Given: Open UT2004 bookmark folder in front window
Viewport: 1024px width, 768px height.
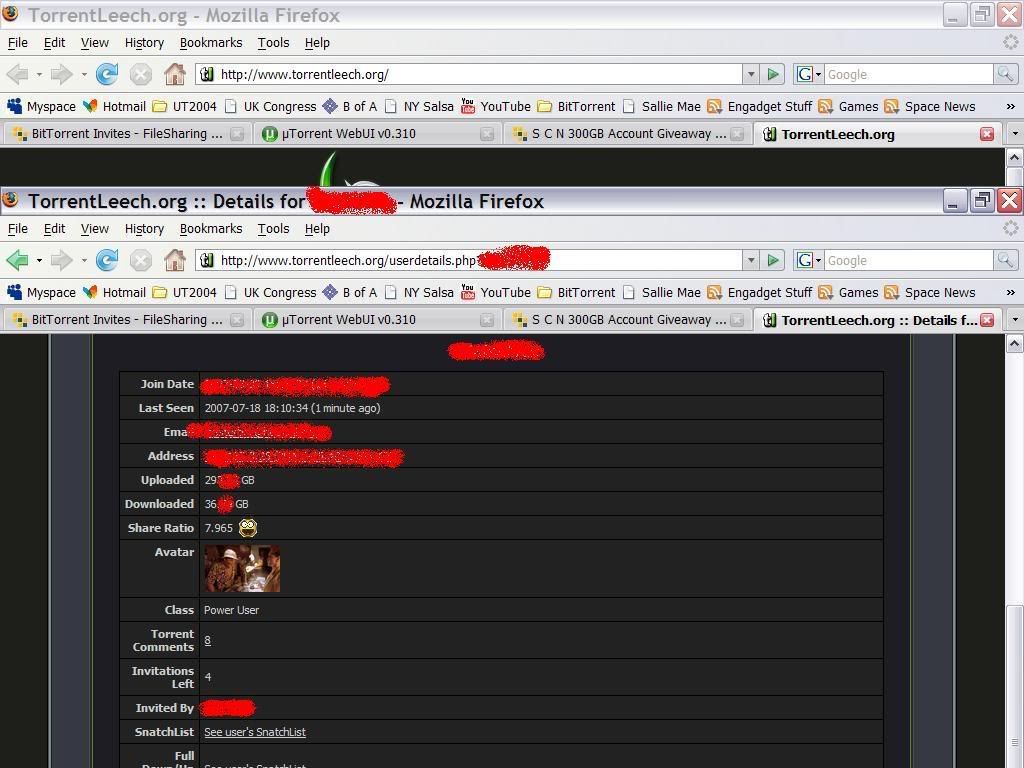Looking at the screenshot, I should point(184,293).
